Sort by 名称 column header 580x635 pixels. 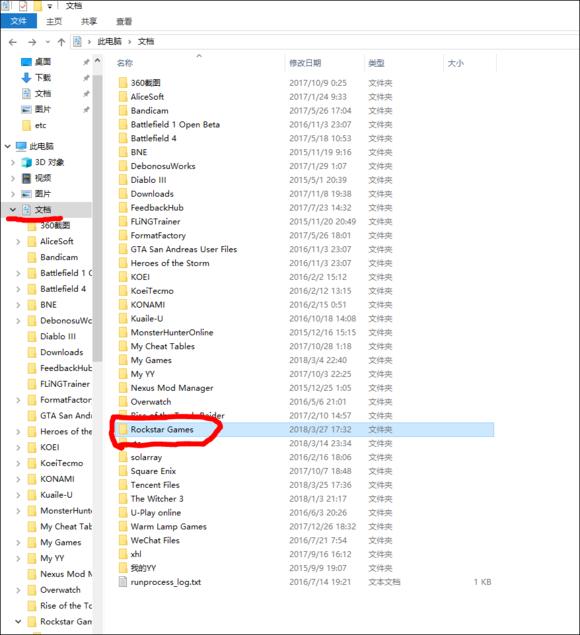[125, 63]
